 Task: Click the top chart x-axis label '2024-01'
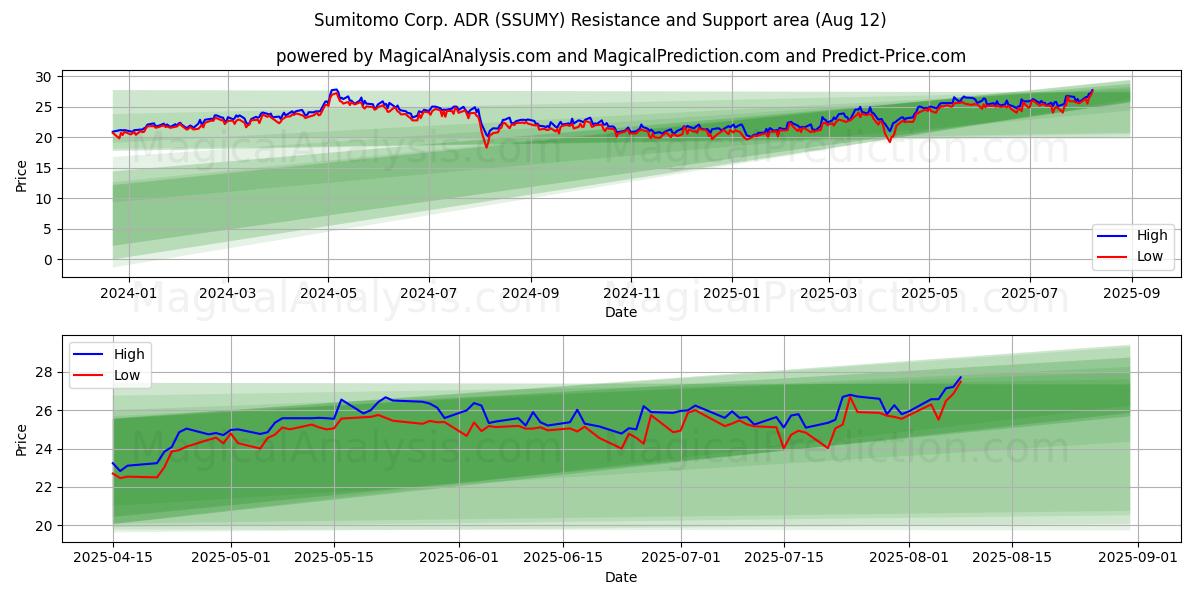129,294
